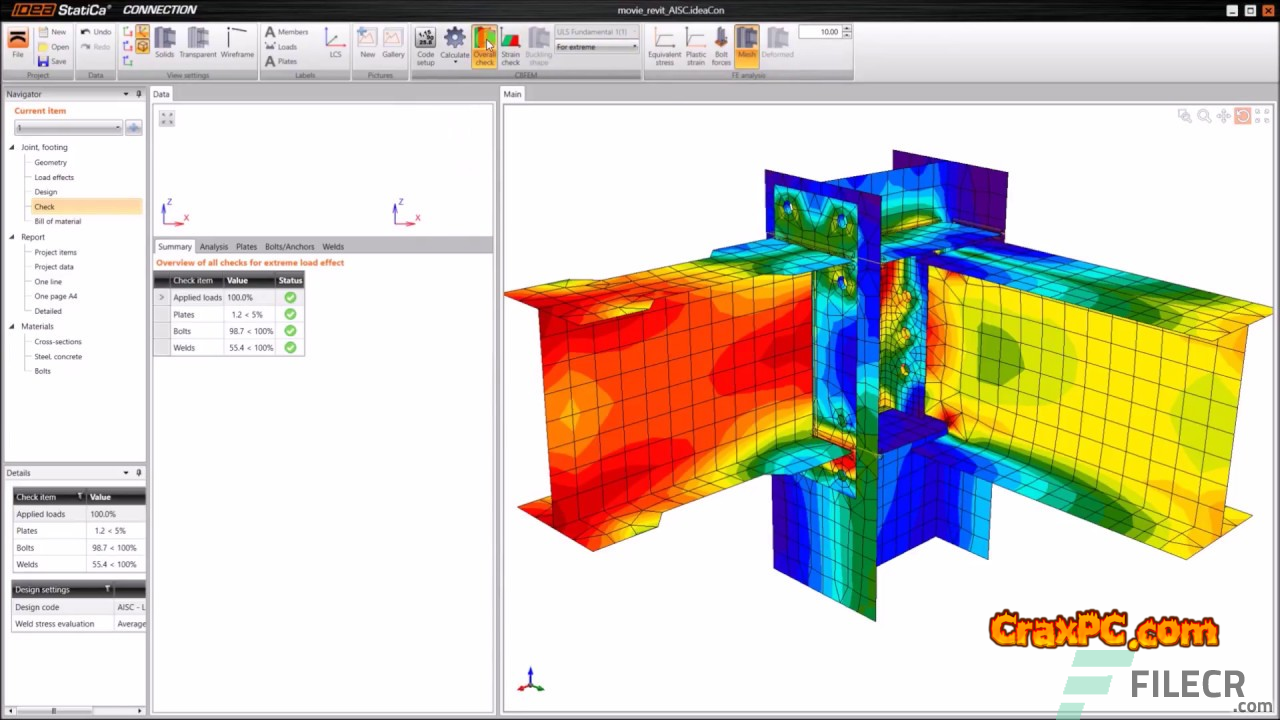The image size is (1280, 720).
Task: Collapse the Joint, footing tree node
Action: [12, 147]
